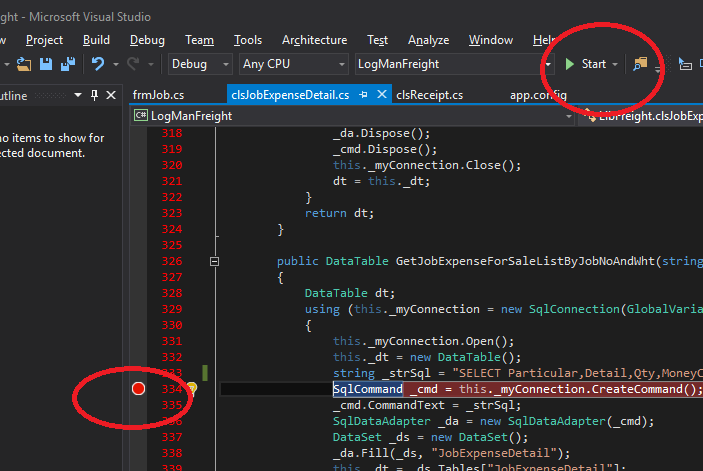Toggle auto-hide pin on Outline panel
The height and width of the screenshot is (471, 703).
94,95
